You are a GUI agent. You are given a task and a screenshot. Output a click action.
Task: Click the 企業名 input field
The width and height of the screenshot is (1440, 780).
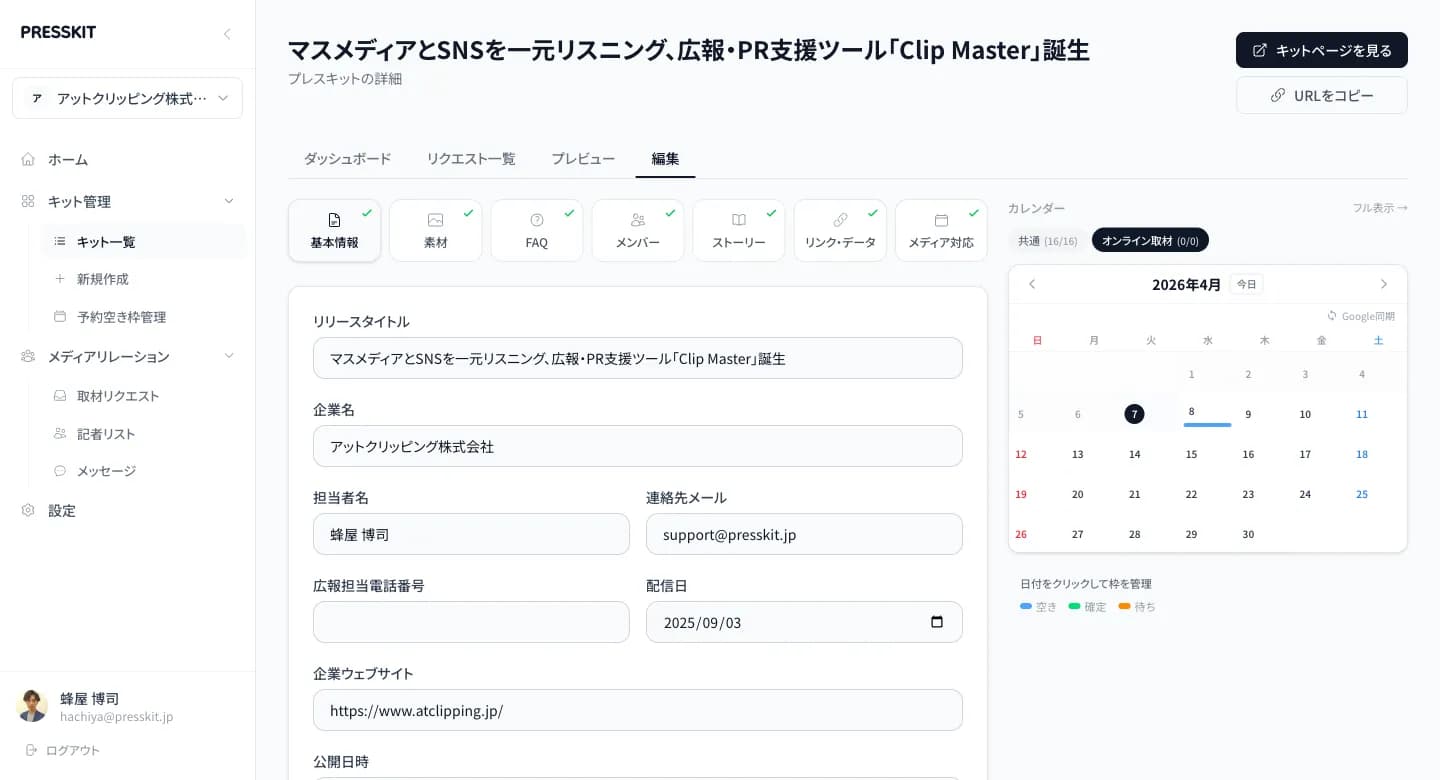coord(638,446)
